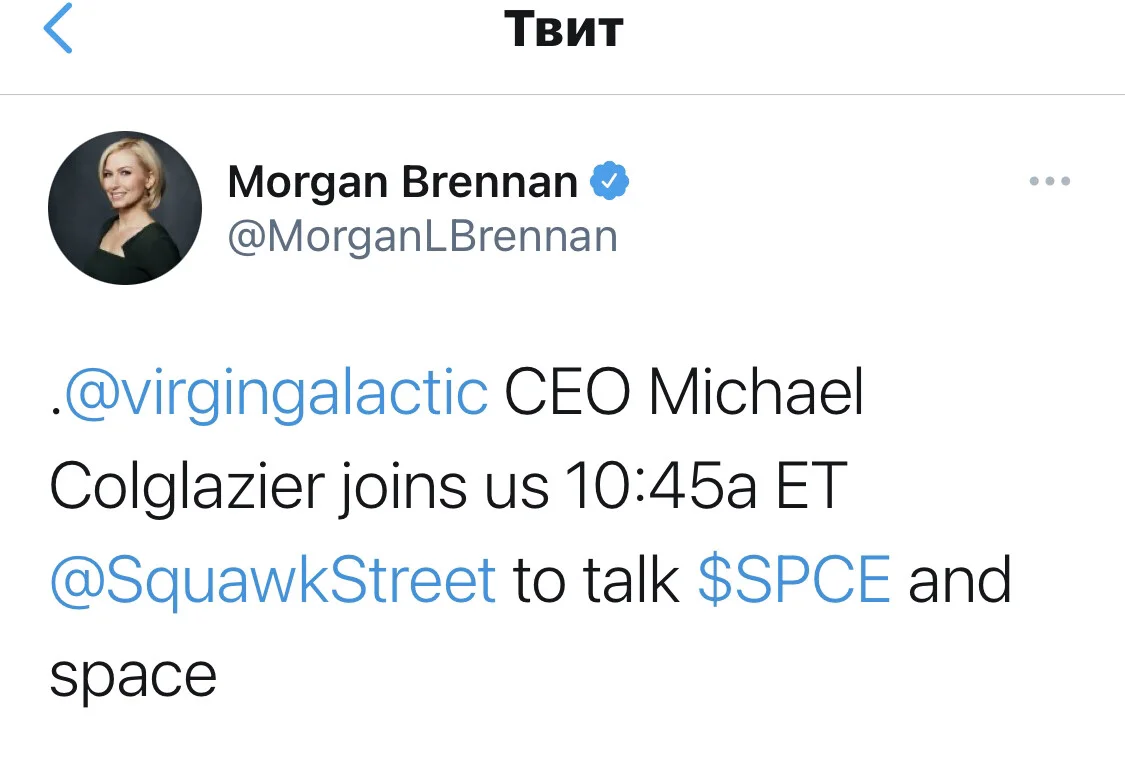Tap the blue verified badge
The image size is (1125, 773).
609,181
